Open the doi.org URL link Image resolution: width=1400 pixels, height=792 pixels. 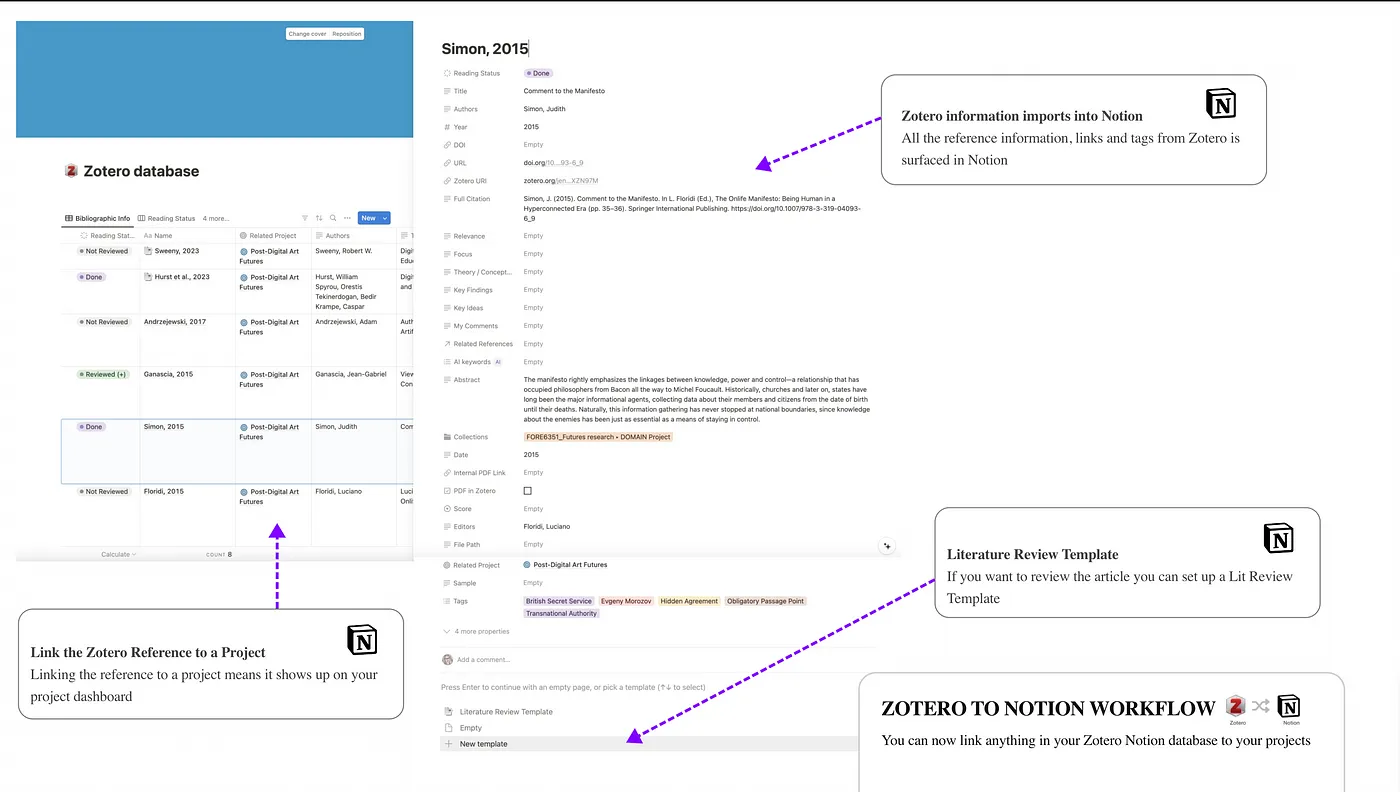point(553,163)
